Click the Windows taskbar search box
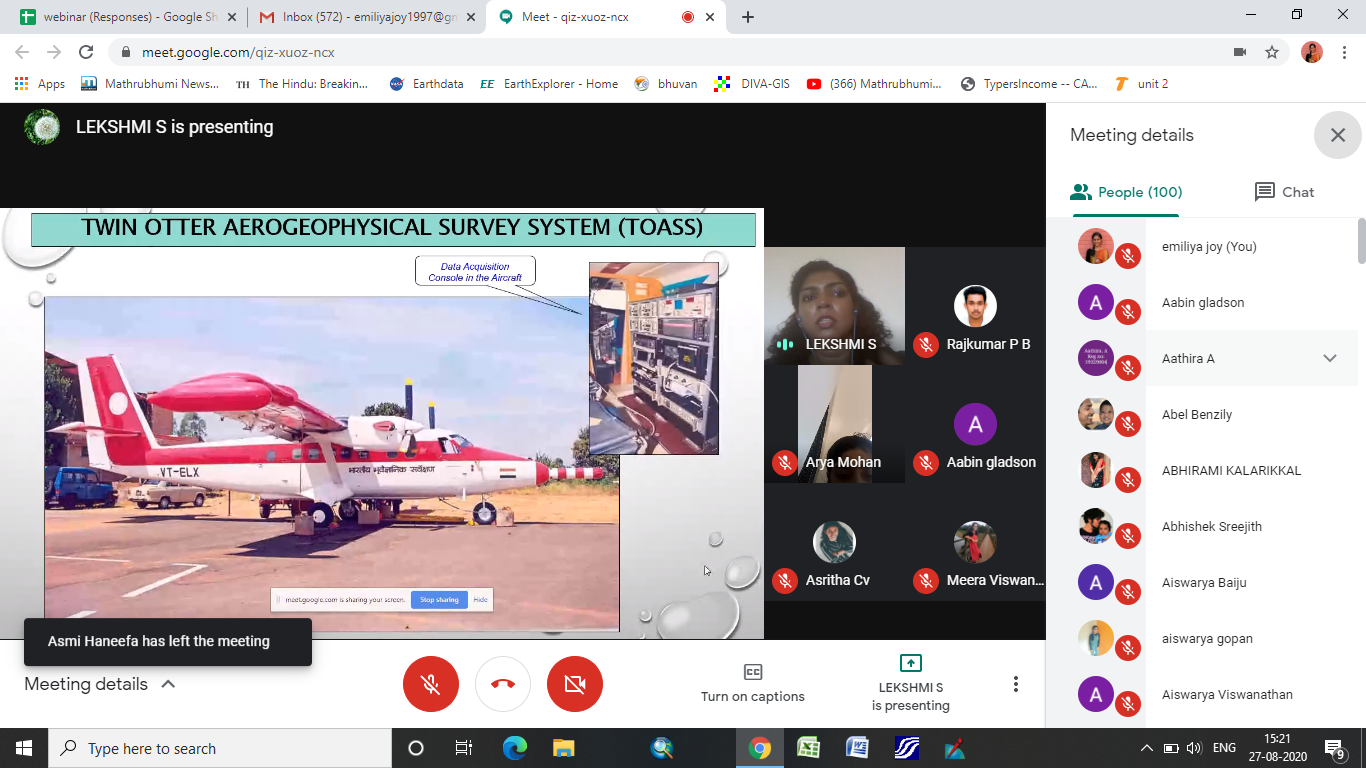 tap(220, 748)
